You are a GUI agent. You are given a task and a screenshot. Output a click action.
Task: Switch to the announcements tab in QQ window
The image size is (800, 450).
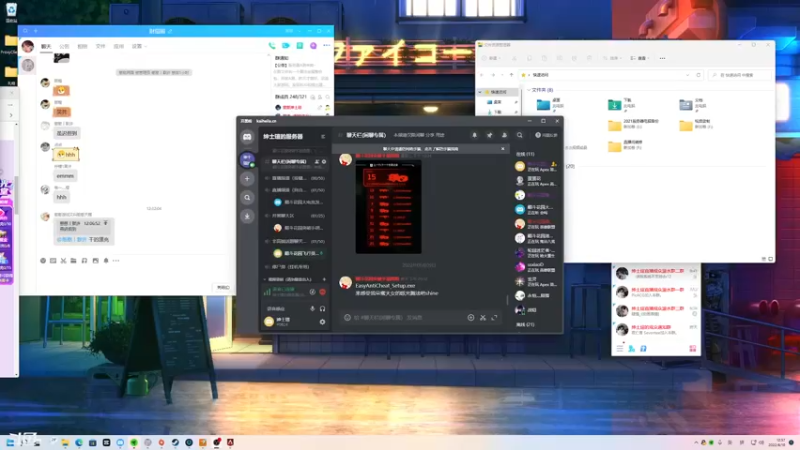pyautogui.click(x=64, y=46)
